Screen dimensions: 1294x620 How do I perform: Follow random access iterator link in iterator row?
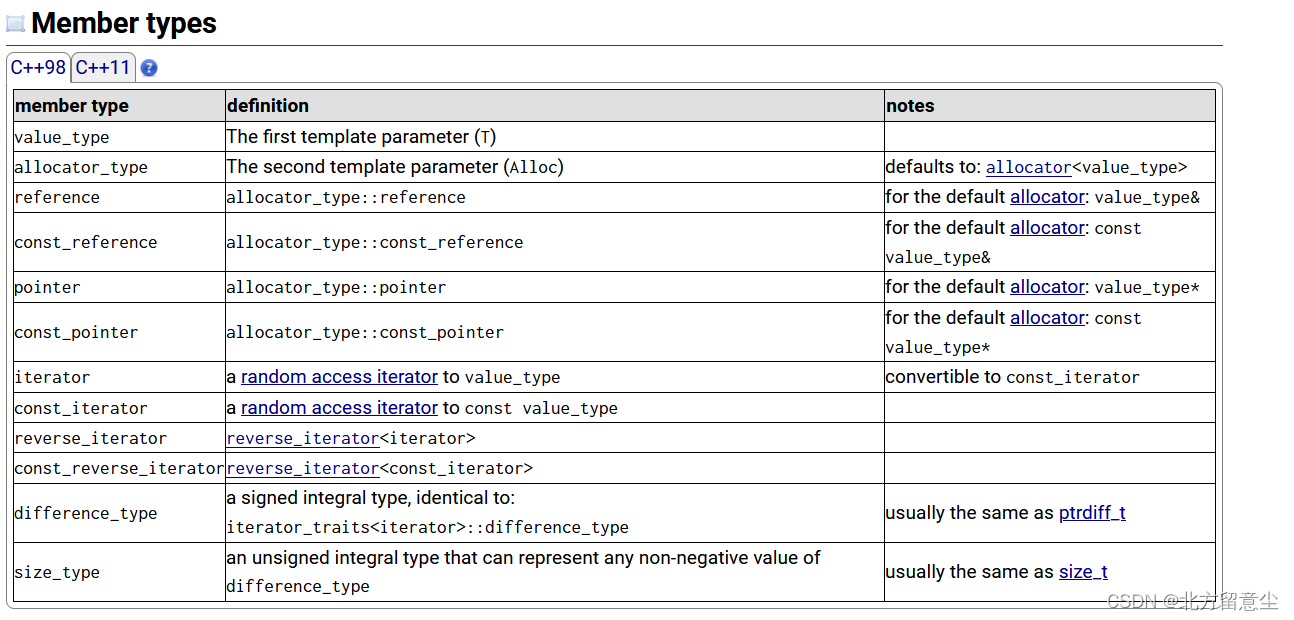tap(339, 377)
